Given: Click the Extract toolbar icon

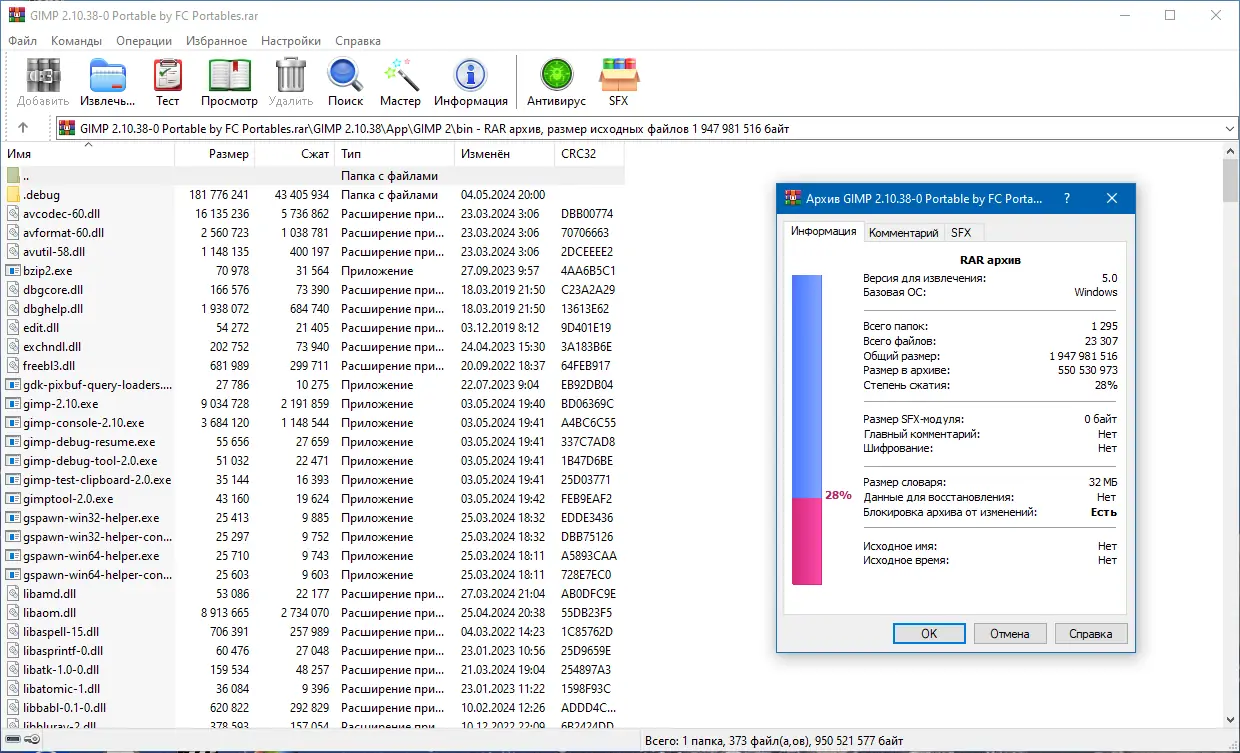Looking at the screenshot, I should click(107, 75).
